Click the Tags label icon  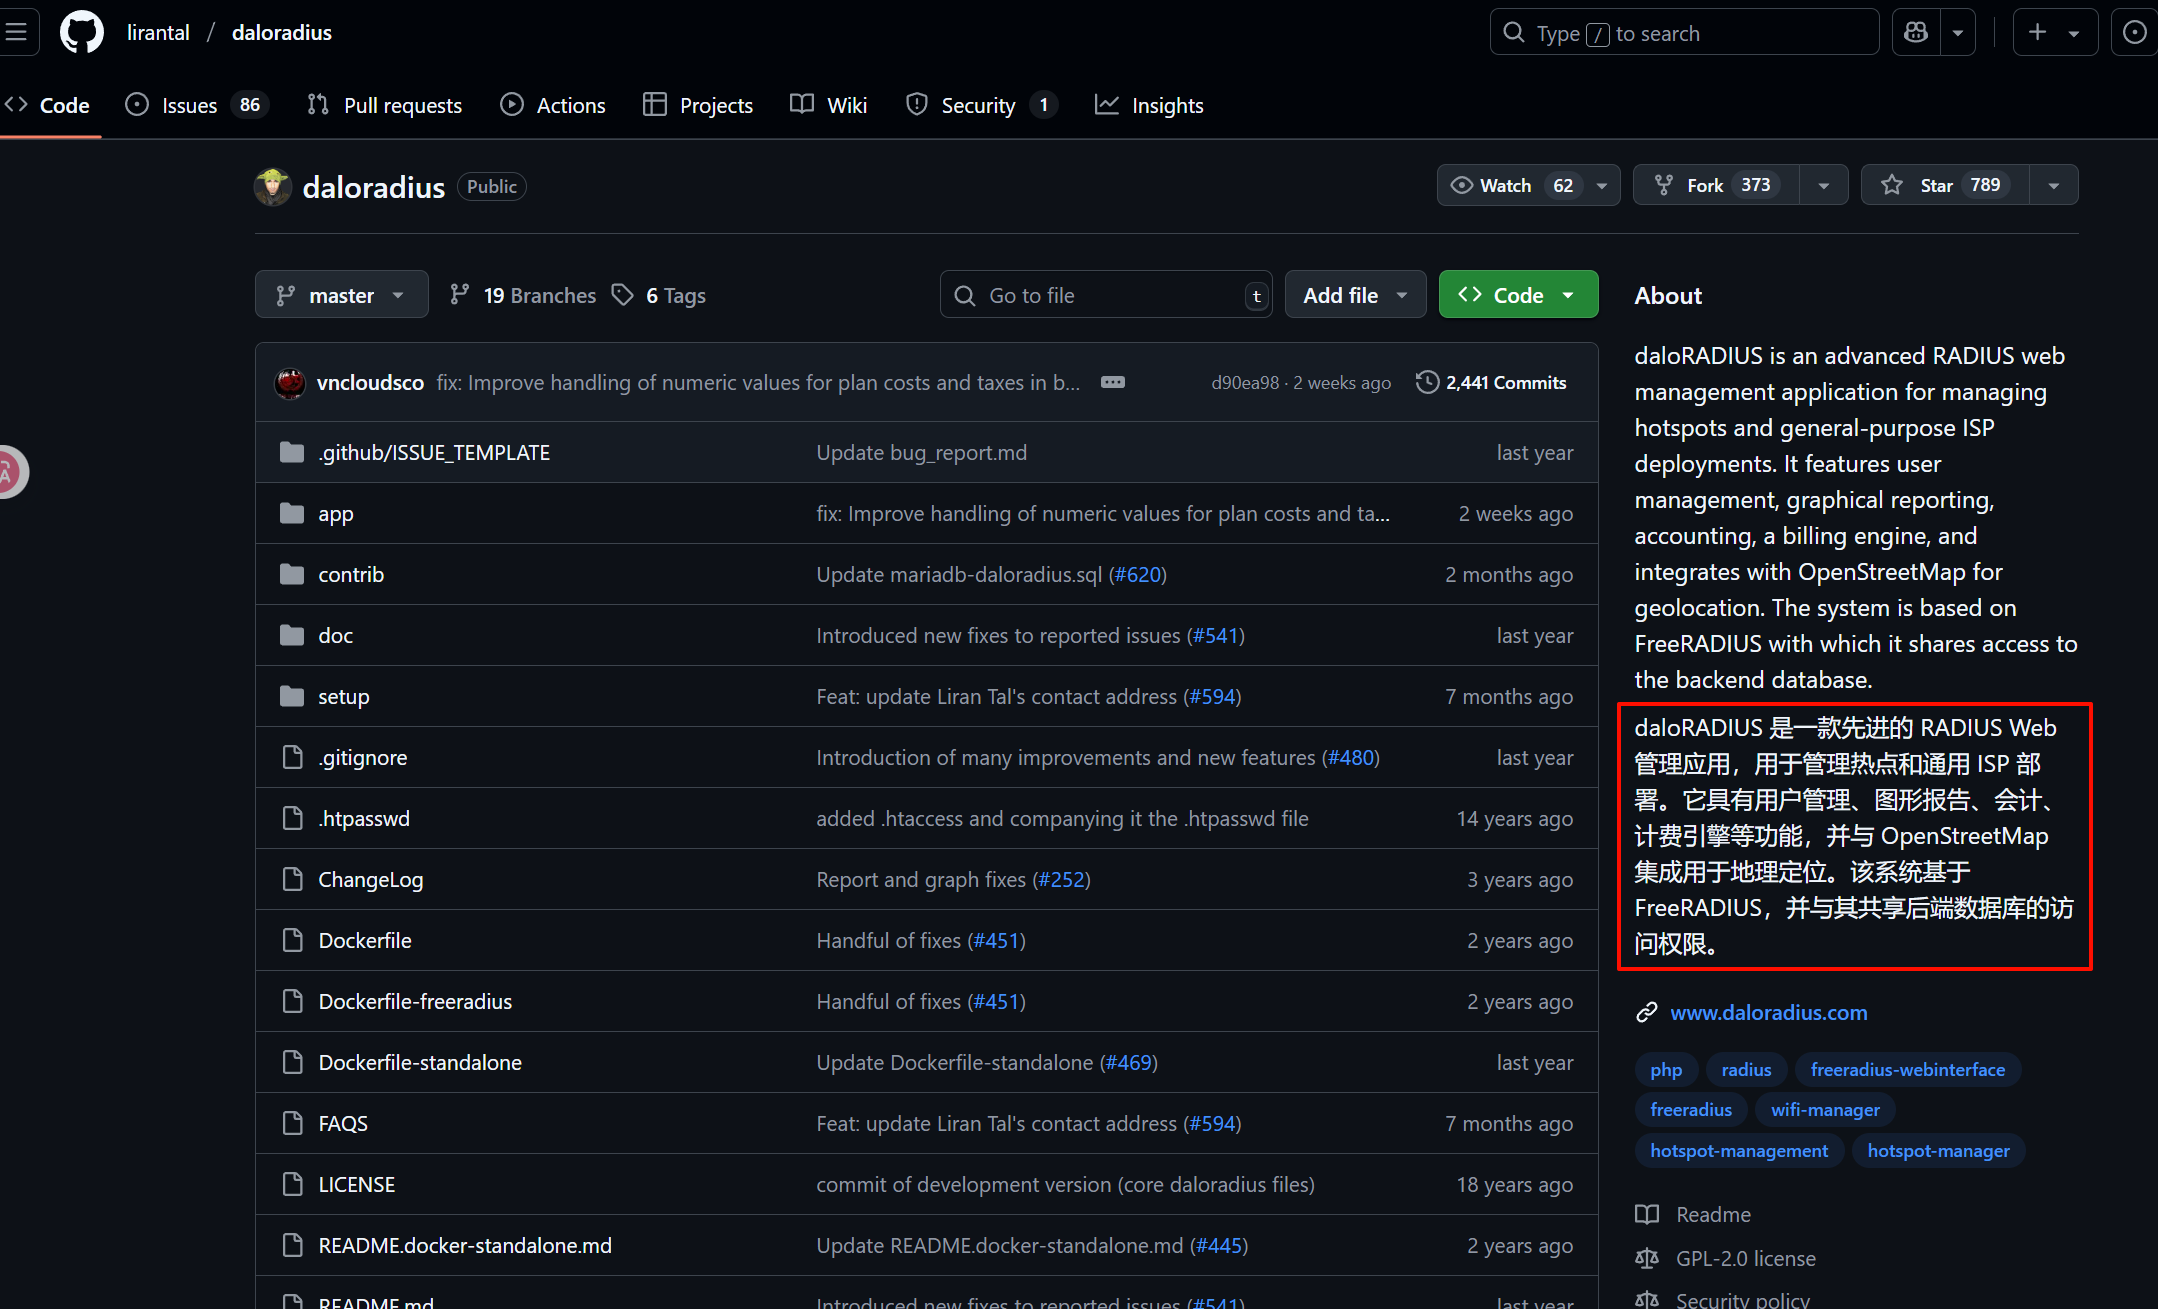tap(623, 295)
